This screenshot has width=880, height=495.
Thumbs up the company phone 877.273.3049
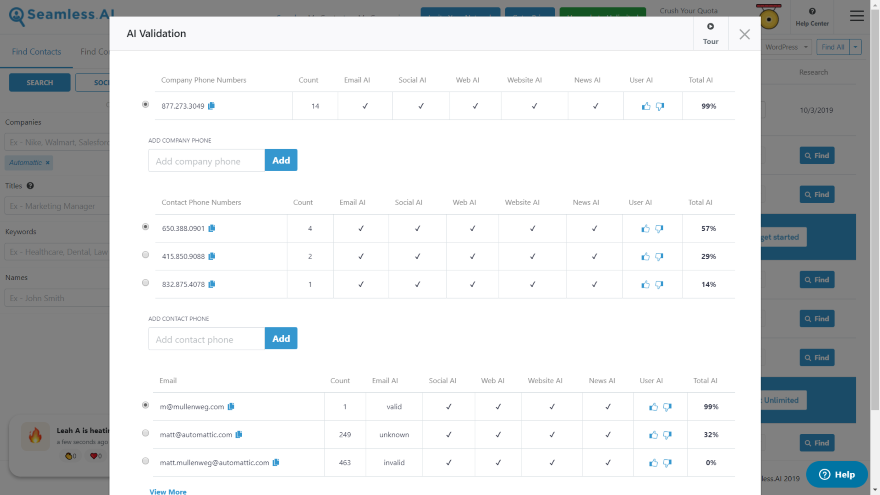tap(646, 106)
